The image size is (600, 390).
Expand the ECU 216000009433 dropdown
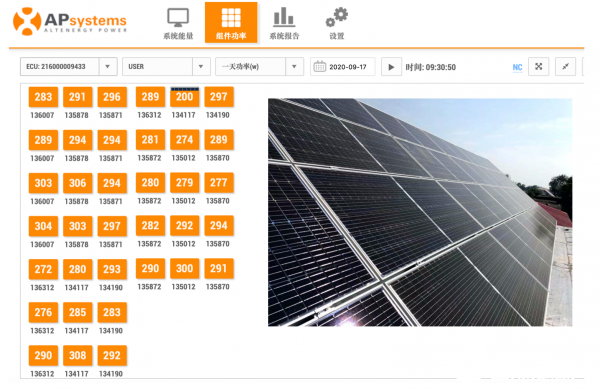pyautogui.click(x=108, y=67)
